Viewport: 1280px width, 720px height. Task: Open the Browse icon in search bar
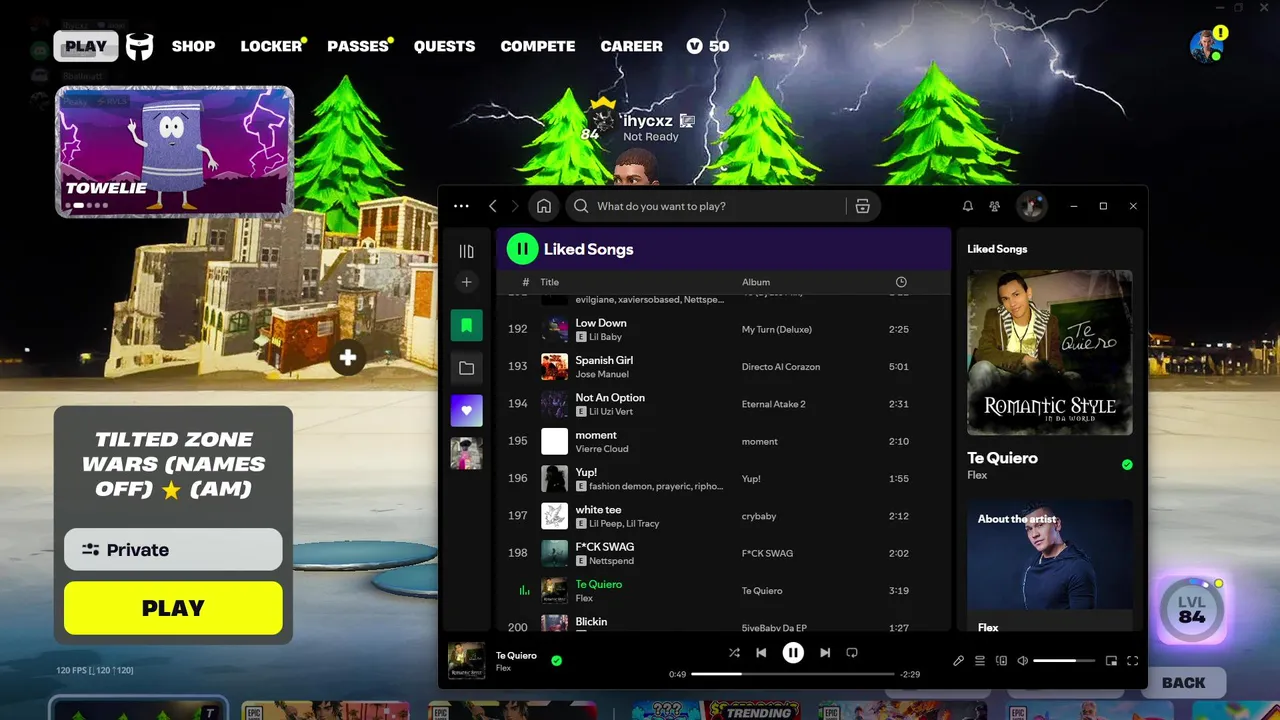(x=862, y=206)
